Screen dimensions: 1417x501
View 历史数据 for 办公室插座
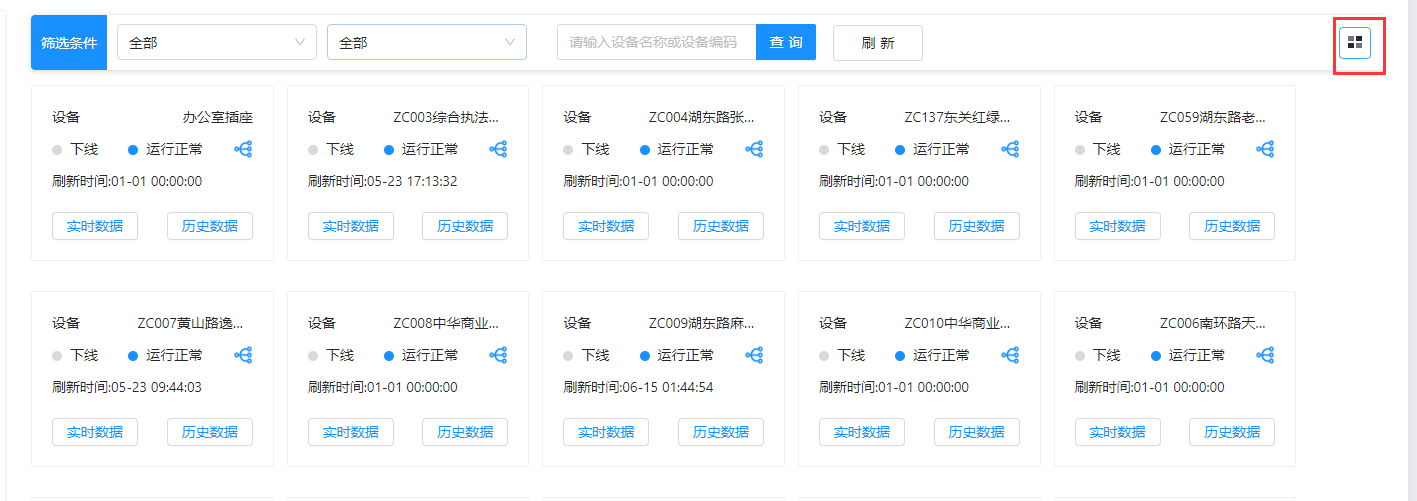click(210, 226)
